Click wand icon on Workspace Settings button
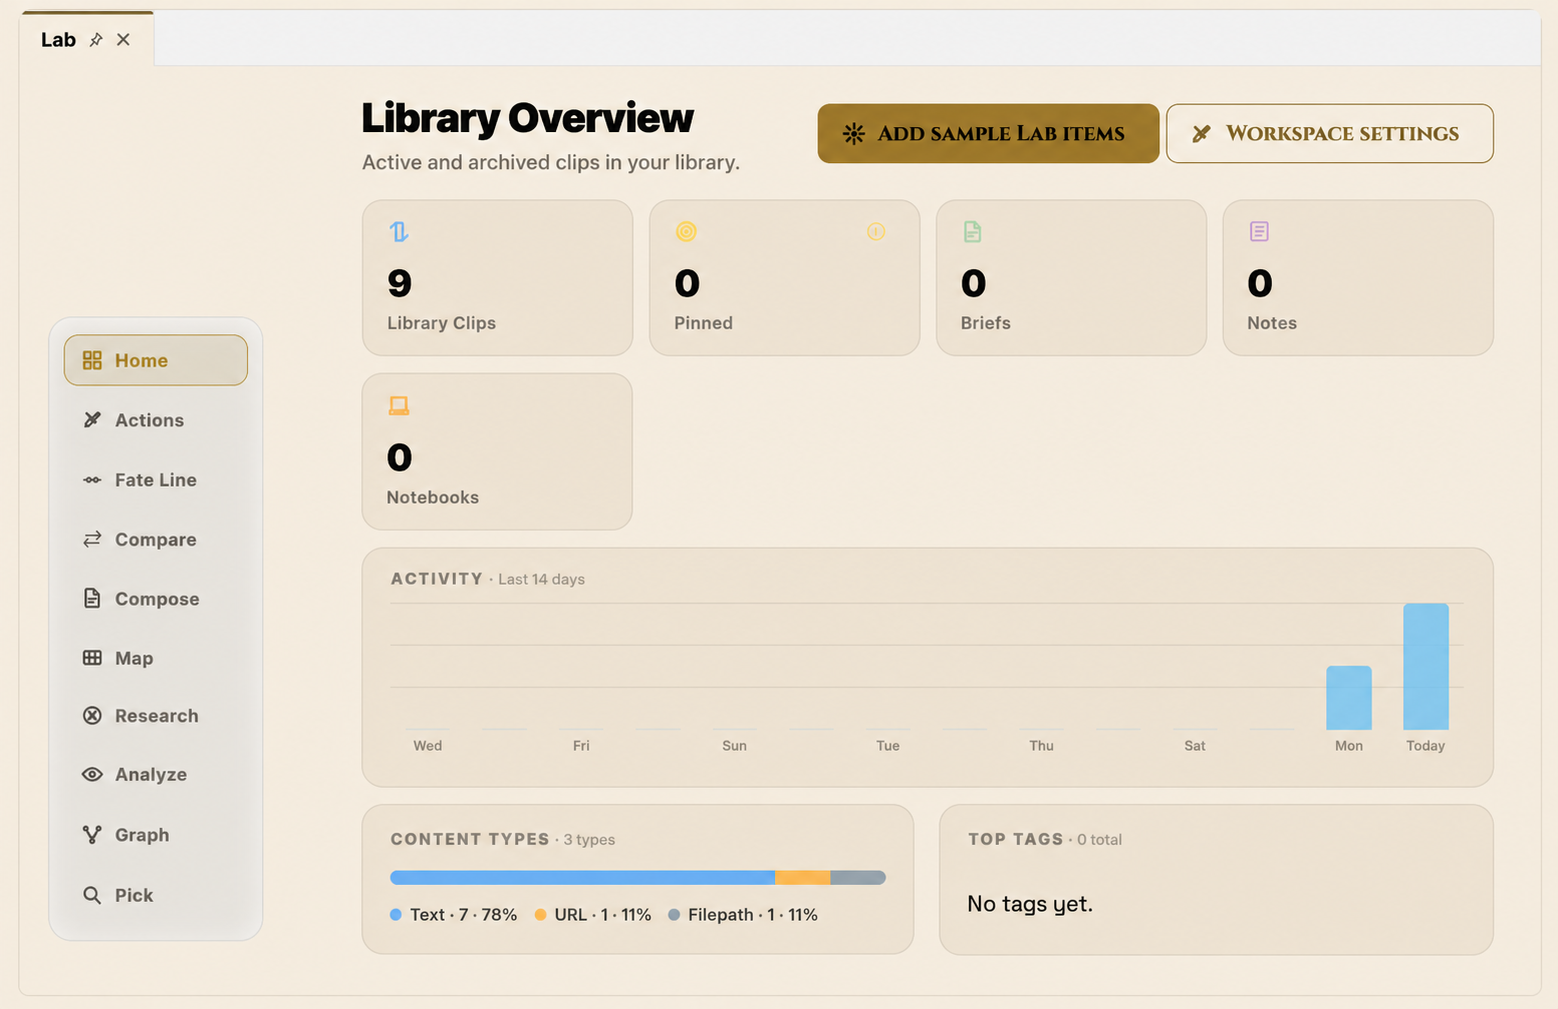Image resolution: width=1558 pixels, height=1009 pixels. 1202,134
